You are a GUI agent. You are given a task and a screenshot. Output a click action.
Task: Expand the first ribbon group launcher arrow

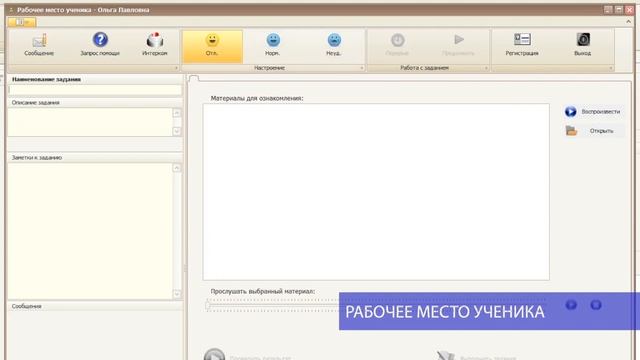coord(176,68)
